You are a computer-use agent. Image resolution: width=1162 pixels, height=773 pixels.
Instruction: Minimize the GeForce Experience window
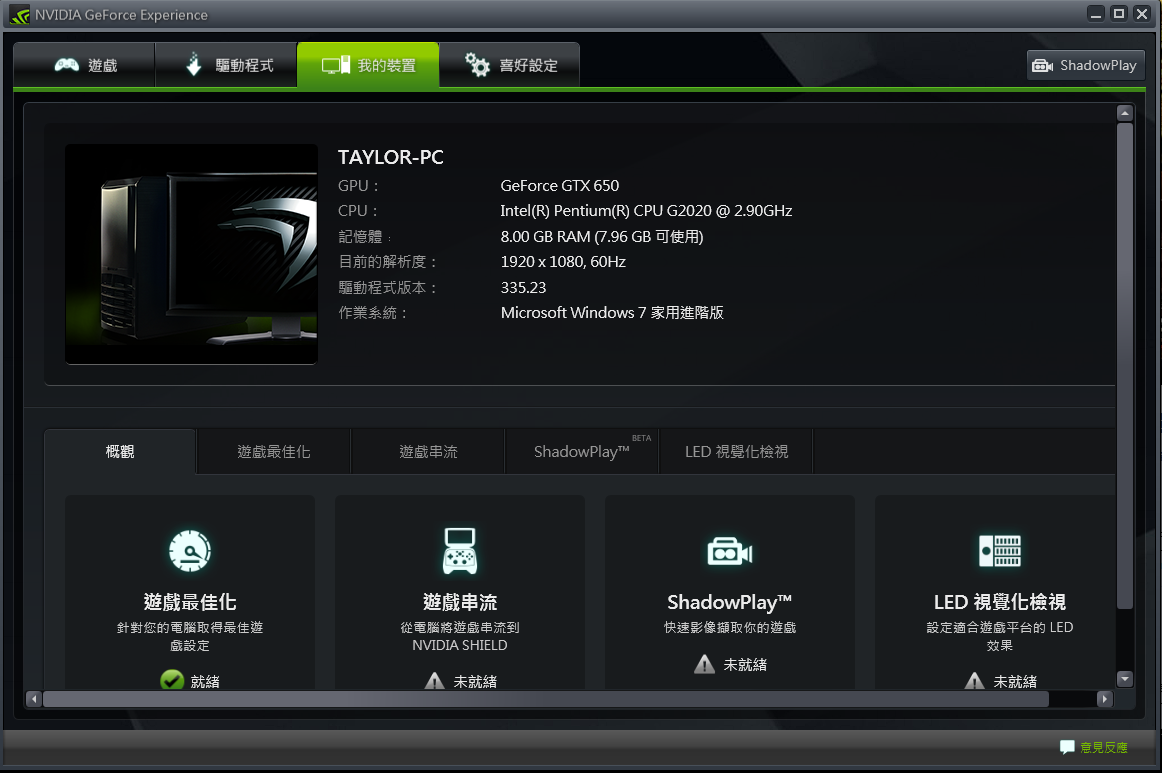pos(1096,13)
